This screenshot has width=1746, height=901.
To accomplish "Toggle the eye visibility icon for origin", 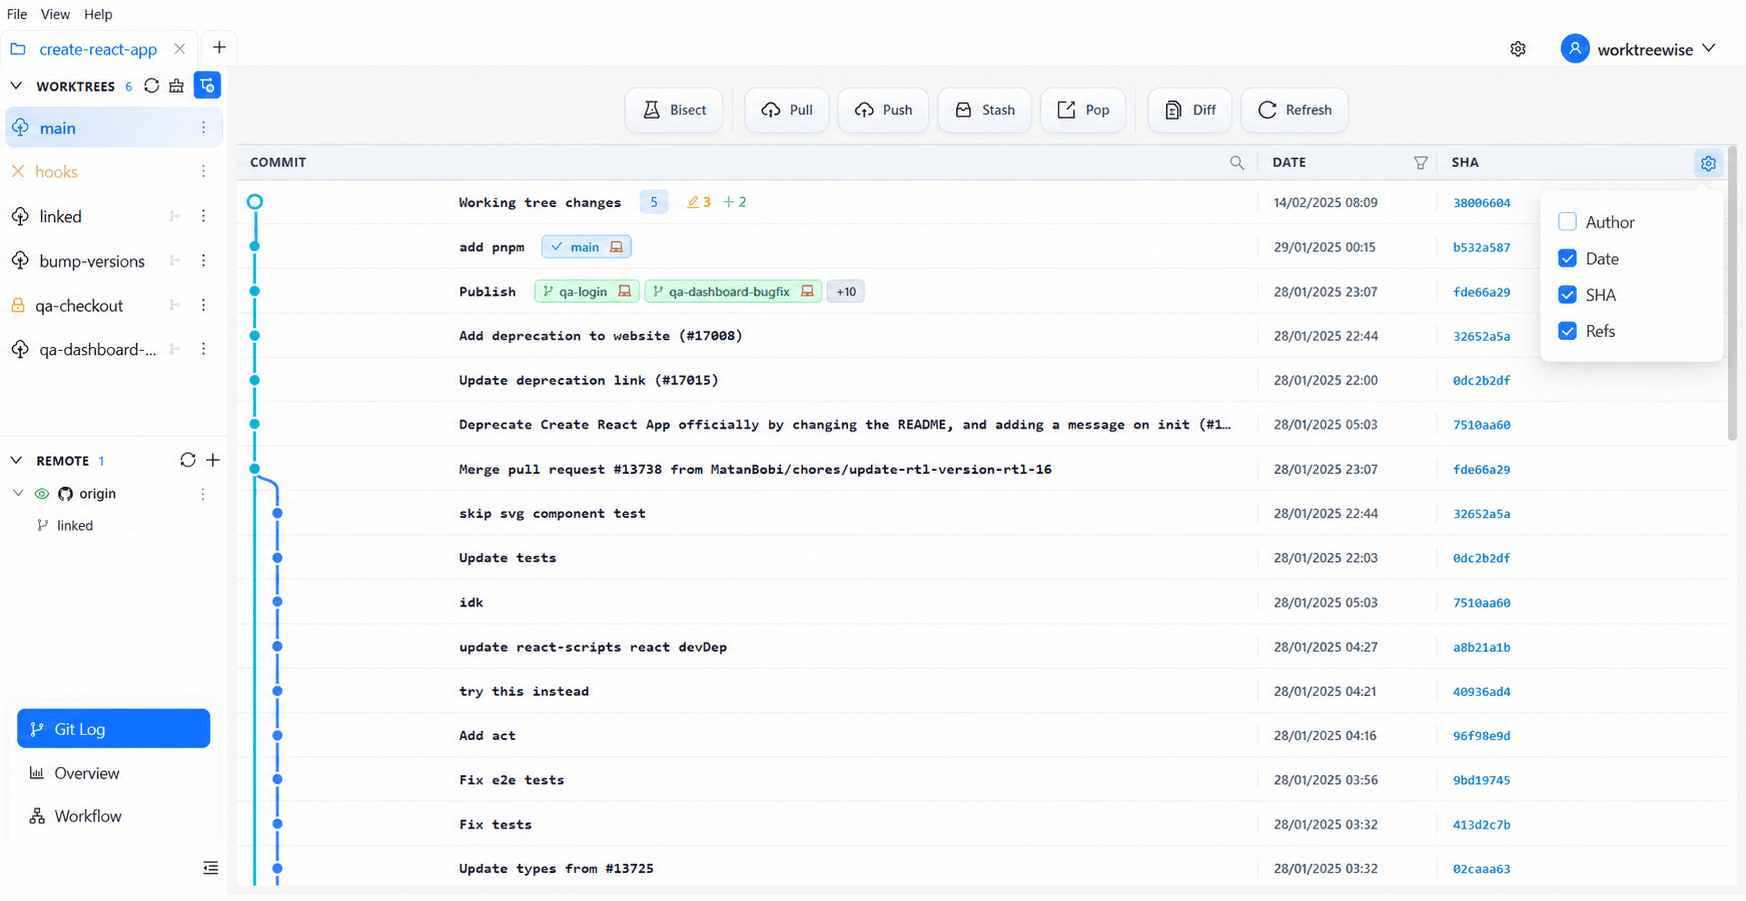I will pos(42,494).
